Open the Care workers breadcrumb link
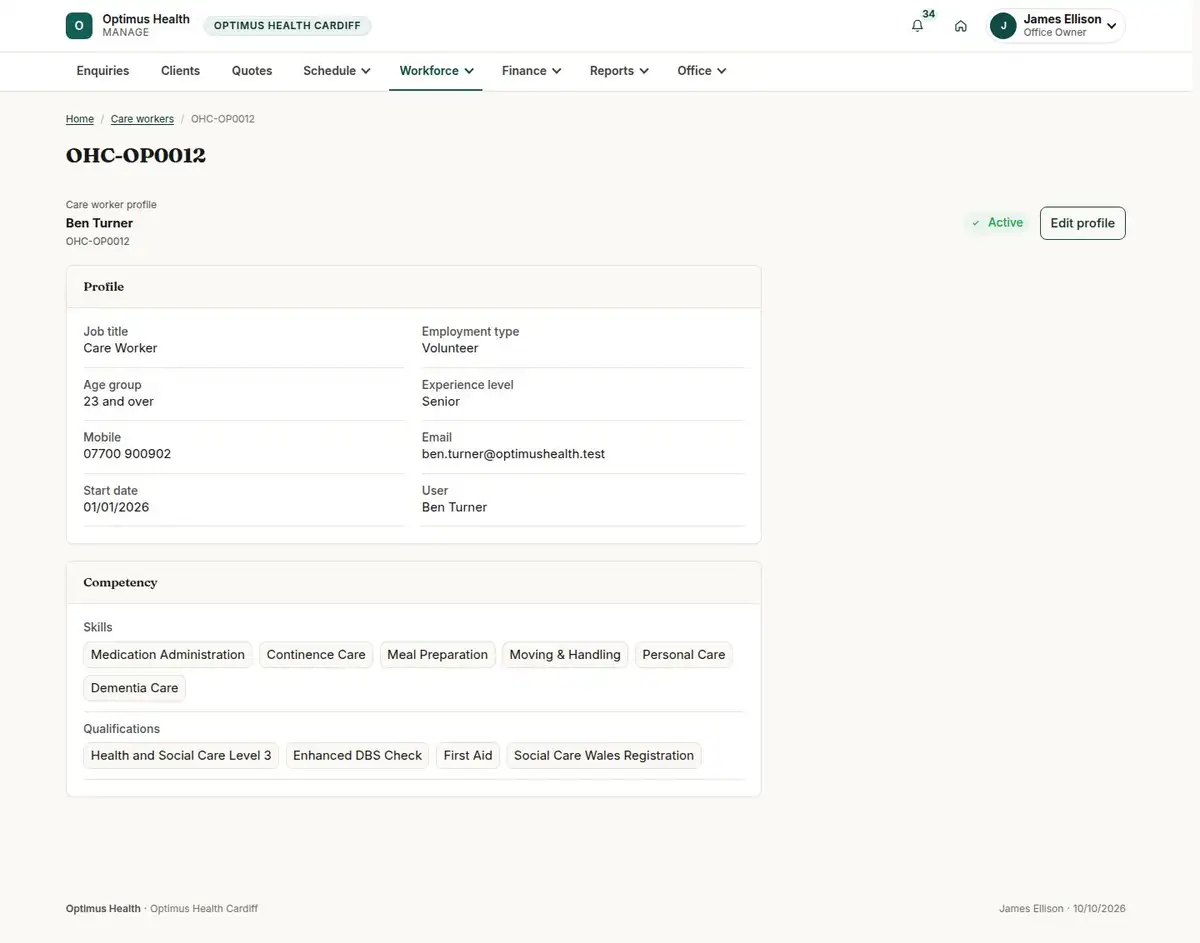 coord(142,119)
